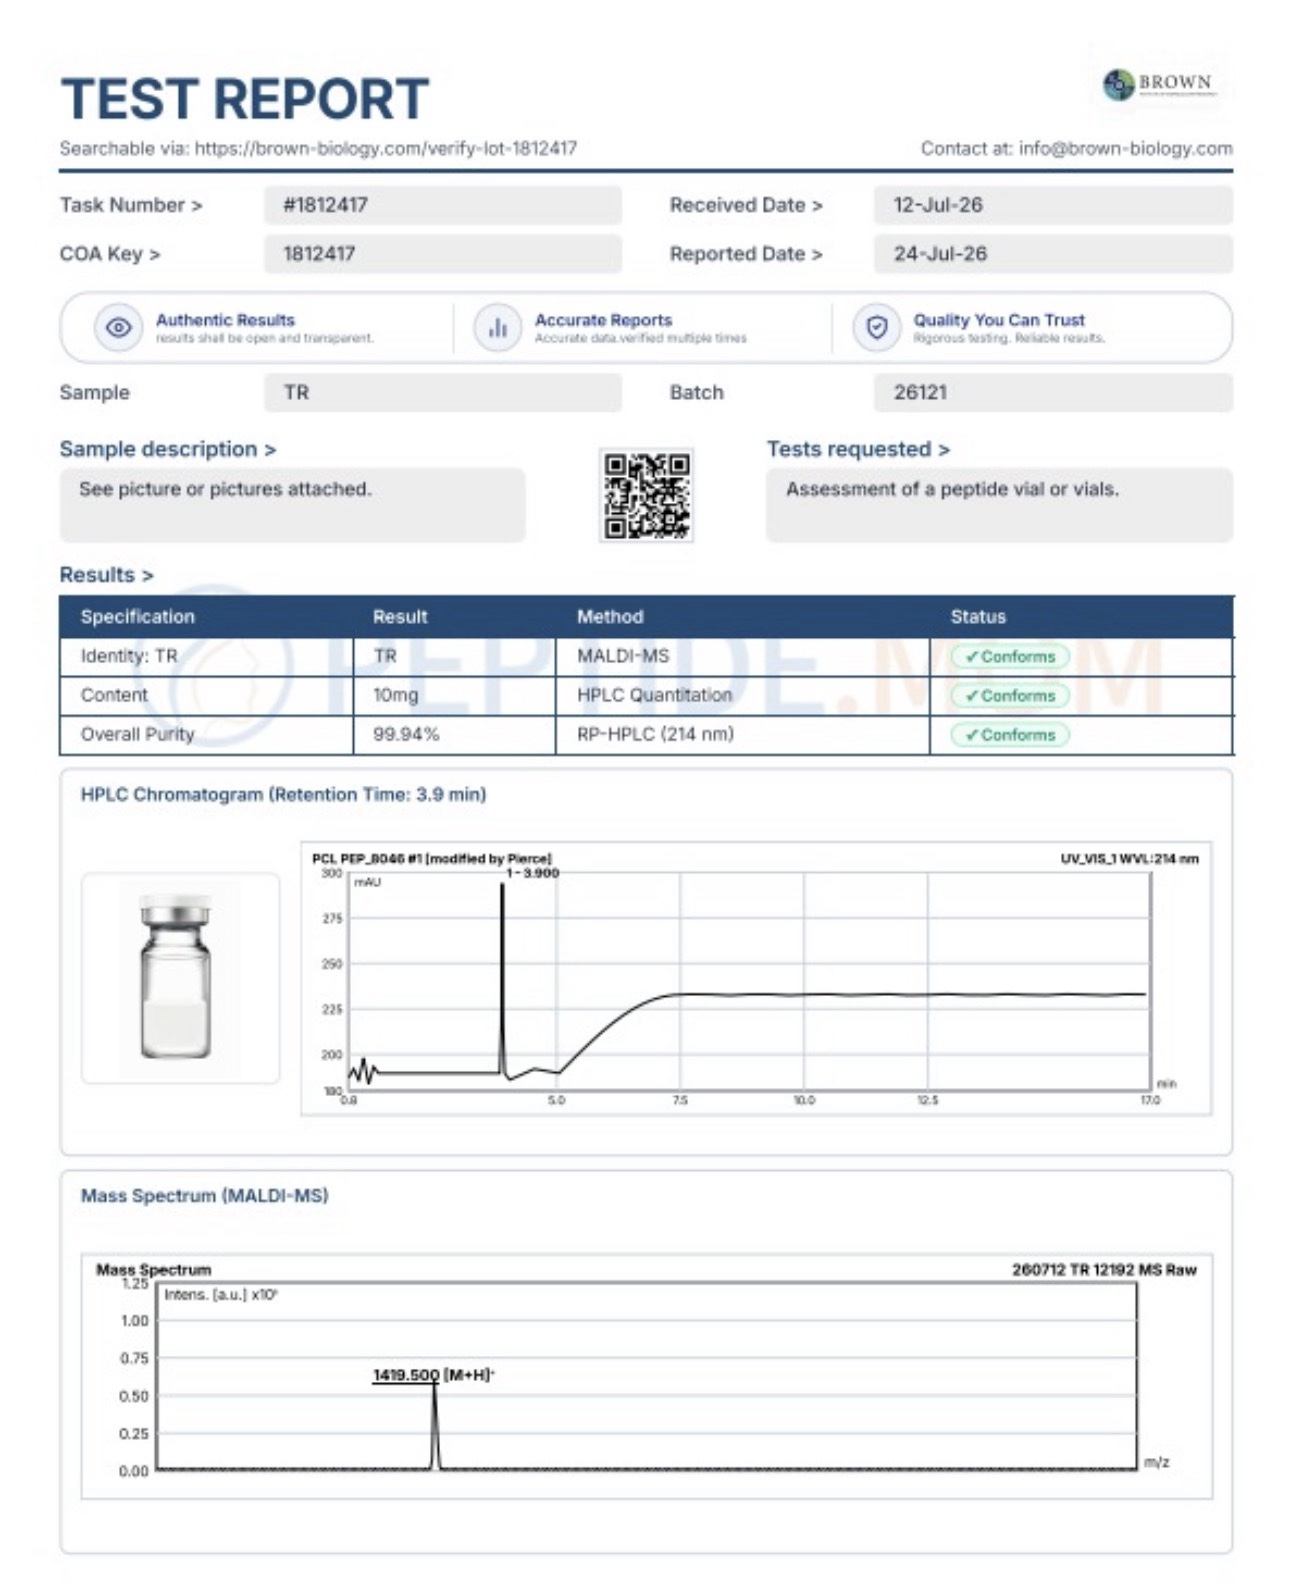Click the "UV_VIS_1 WVL:214 nm" chart label

point(1129,858)
